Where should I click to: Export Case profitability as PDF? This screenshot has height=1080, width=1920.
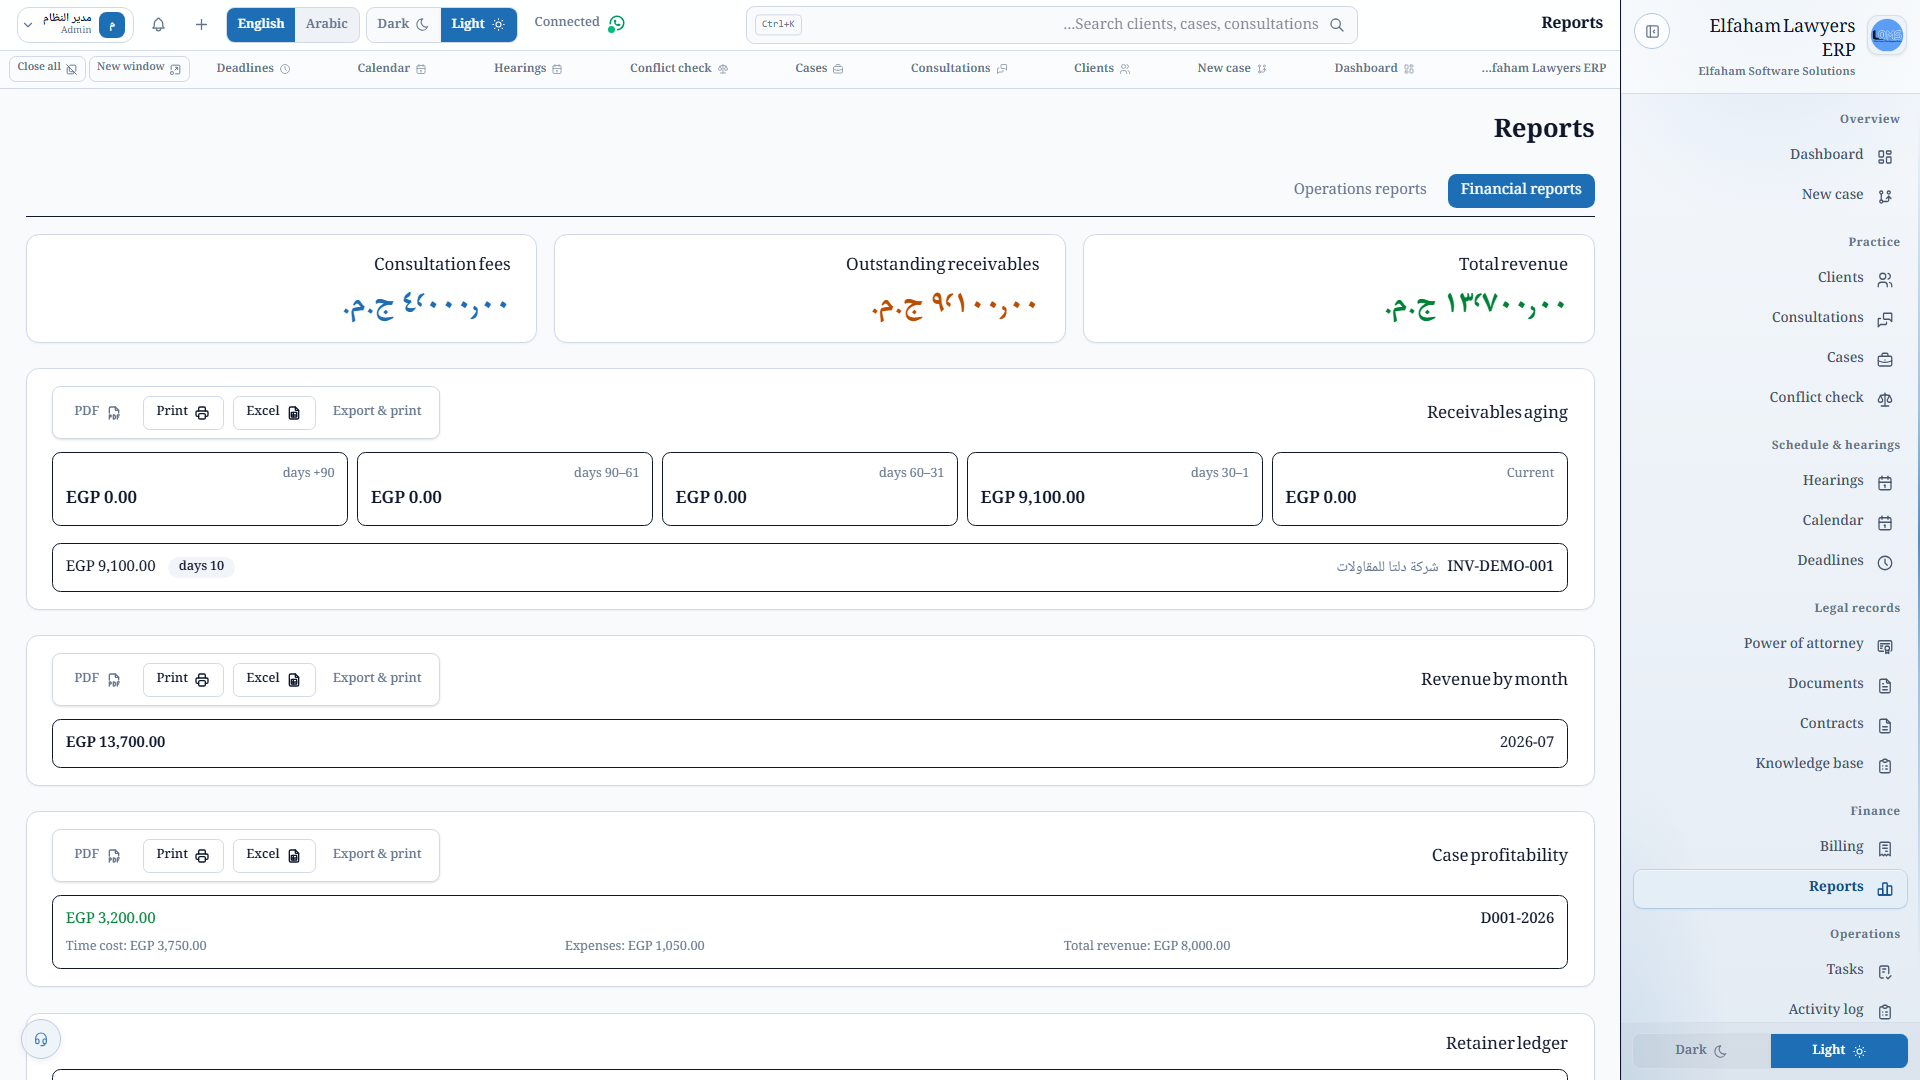point(97,855)
